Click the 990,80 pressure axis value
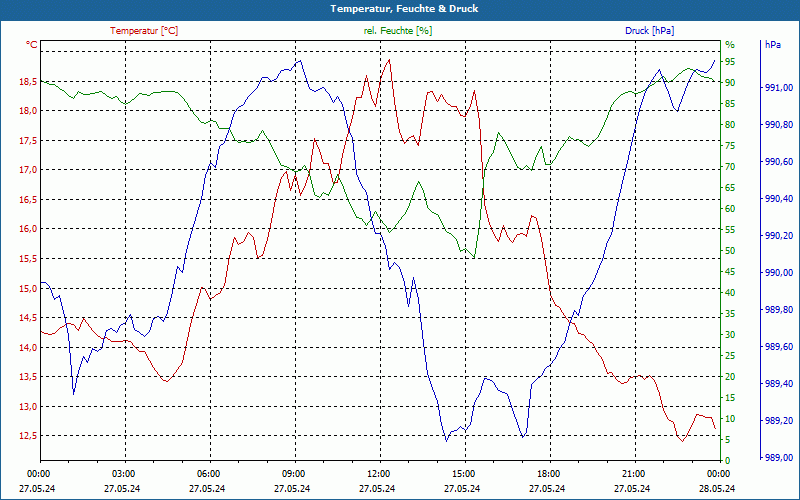 pos(779,125)
